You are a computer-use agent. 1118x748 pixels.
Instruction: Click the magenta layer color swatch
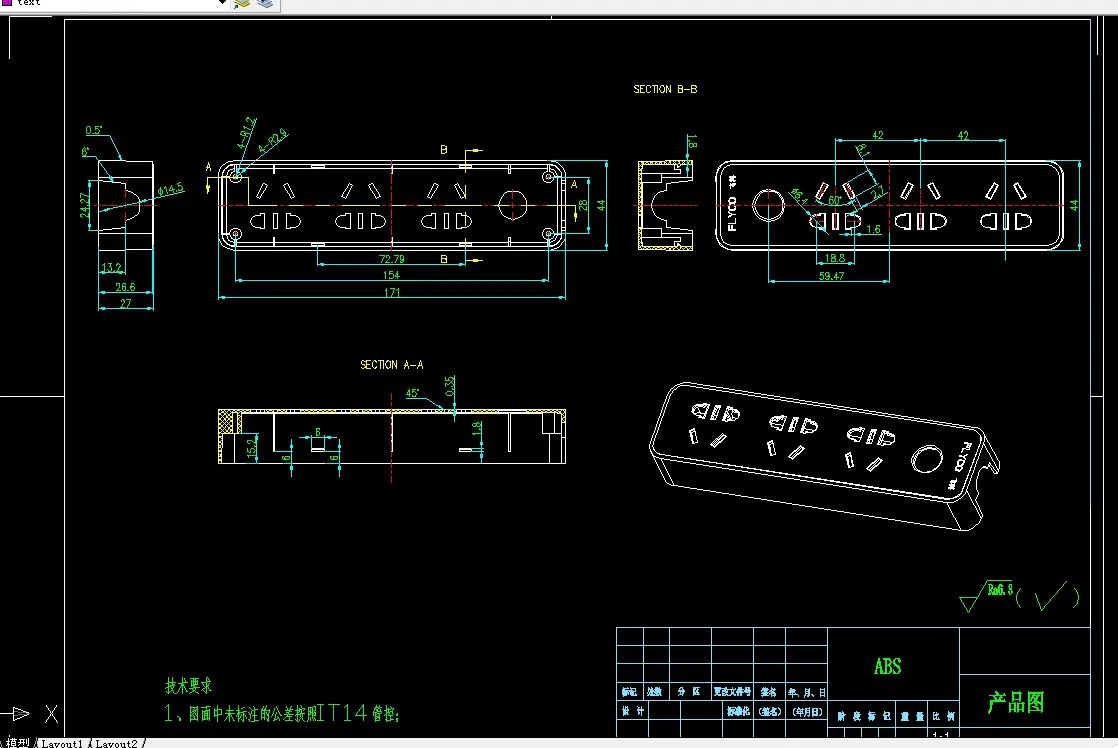click(x=6, y=2)
